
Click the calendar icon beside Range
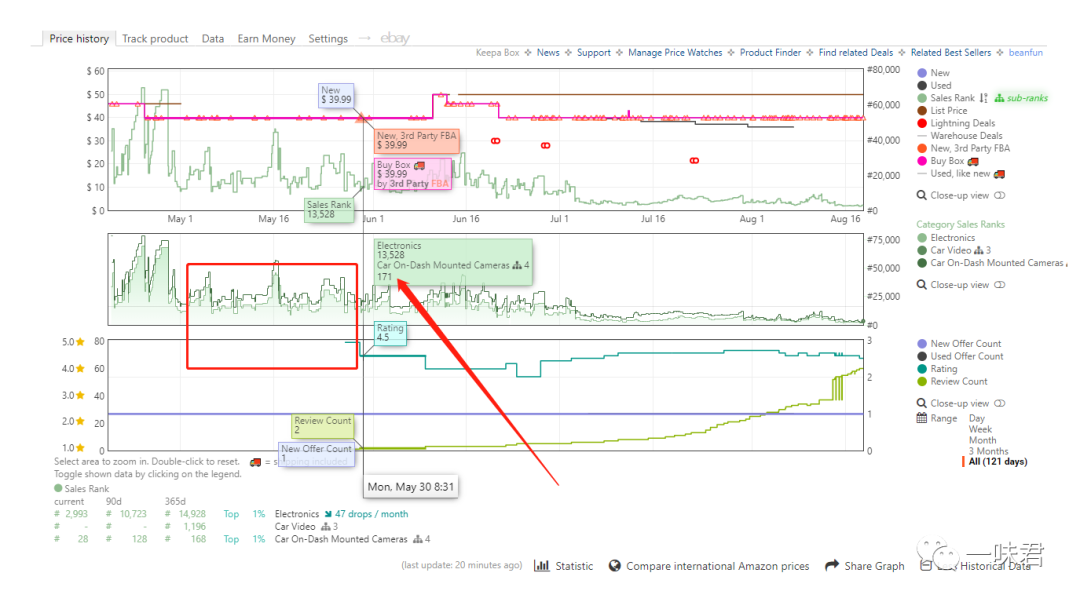922,418
